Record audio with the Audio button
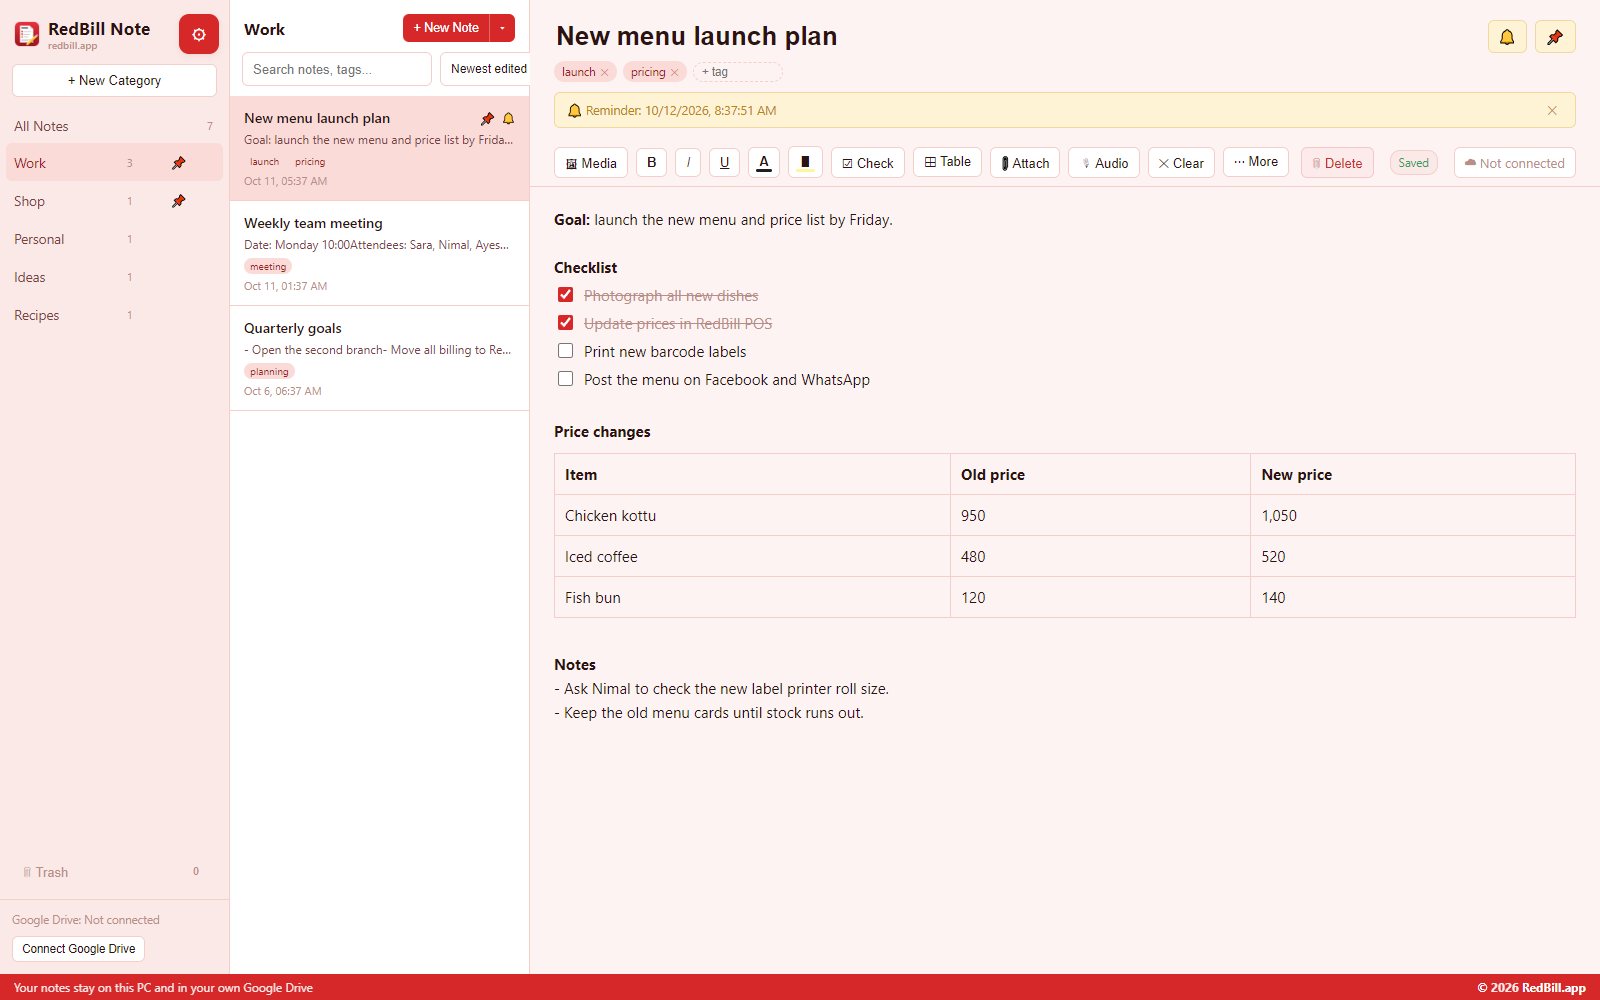 [x=1104, y=163]
